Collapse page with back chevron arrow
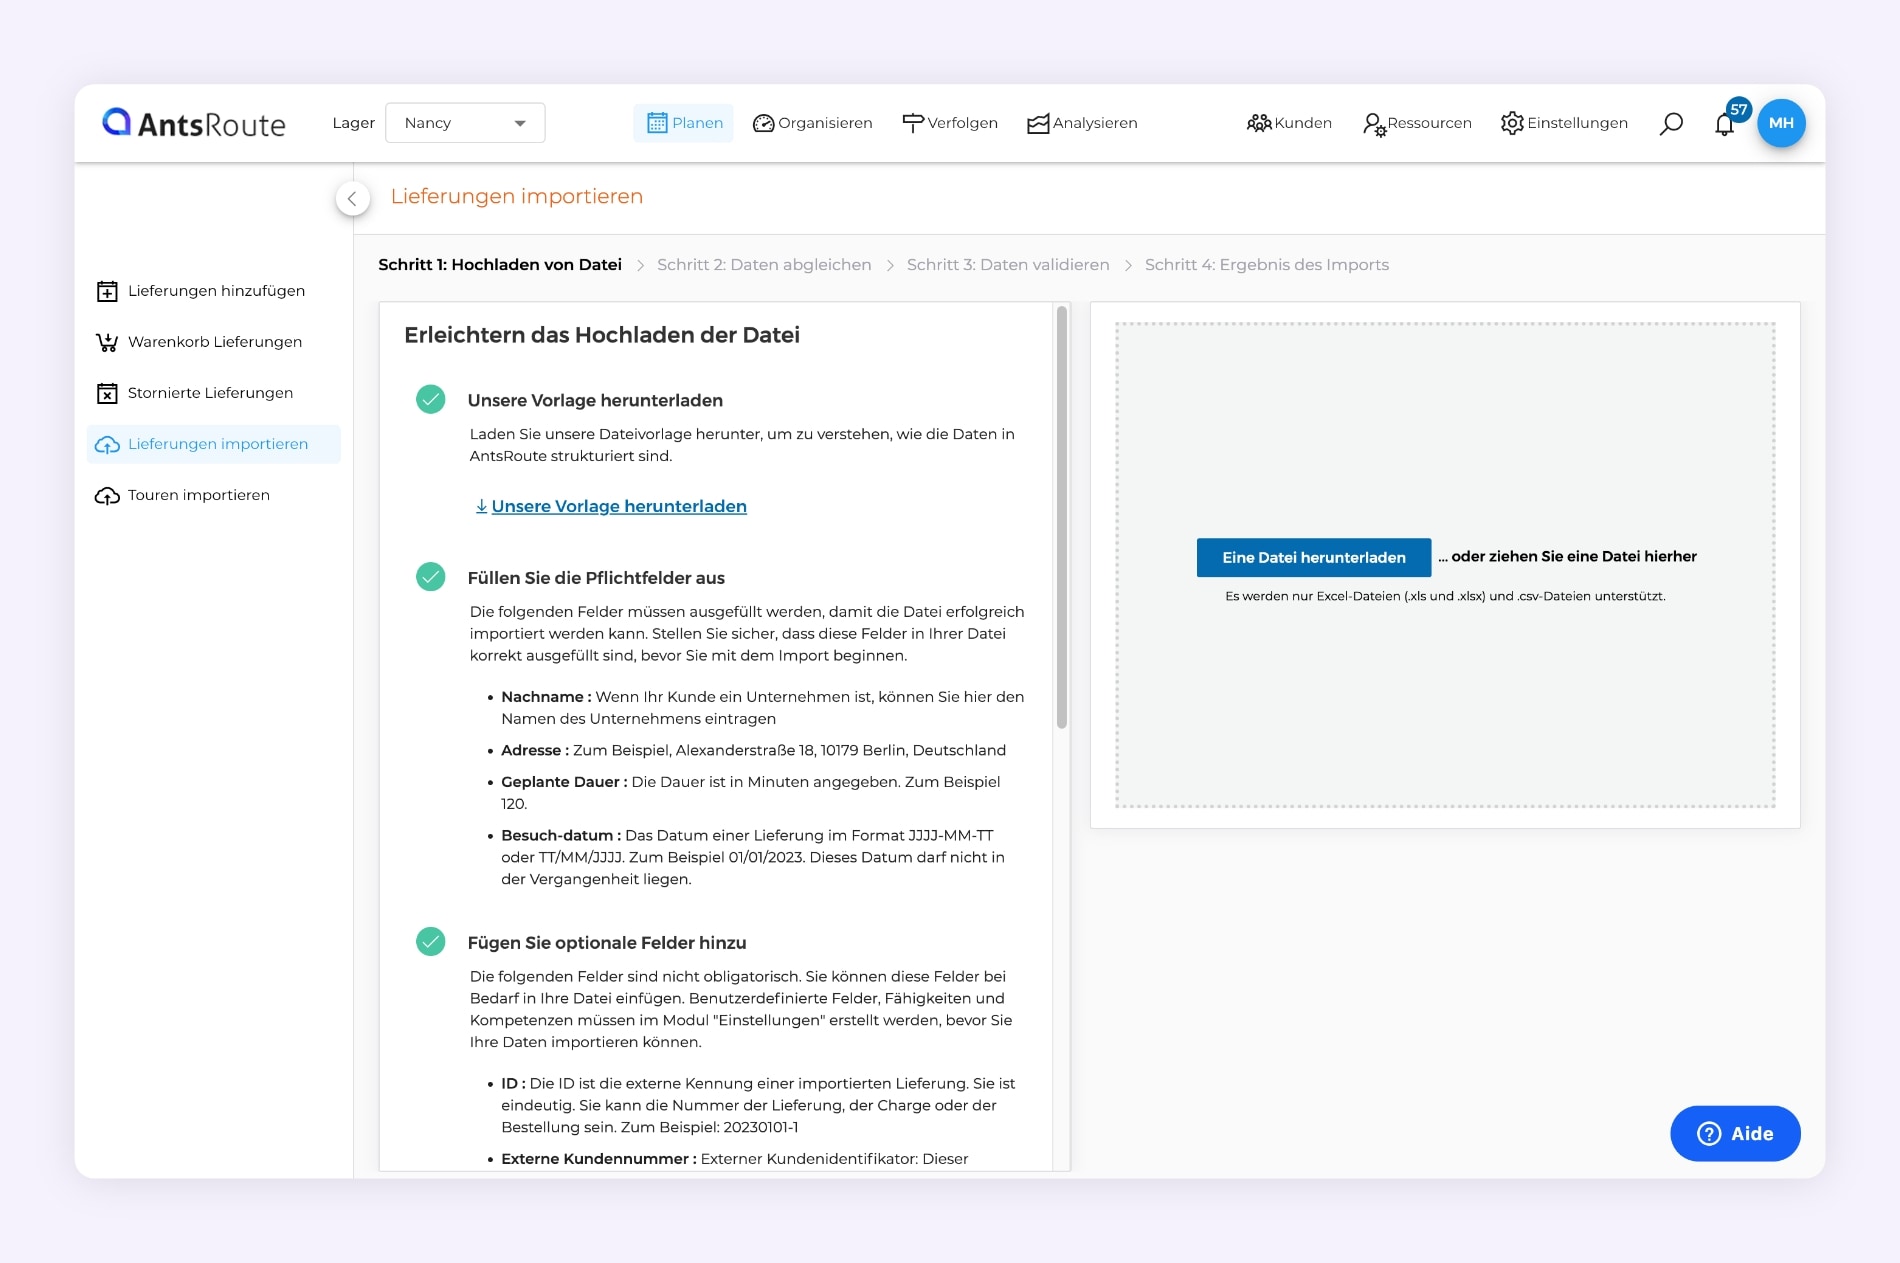Image resolution: width=1900 pixels, height=1263 pixels. point(352,198)
